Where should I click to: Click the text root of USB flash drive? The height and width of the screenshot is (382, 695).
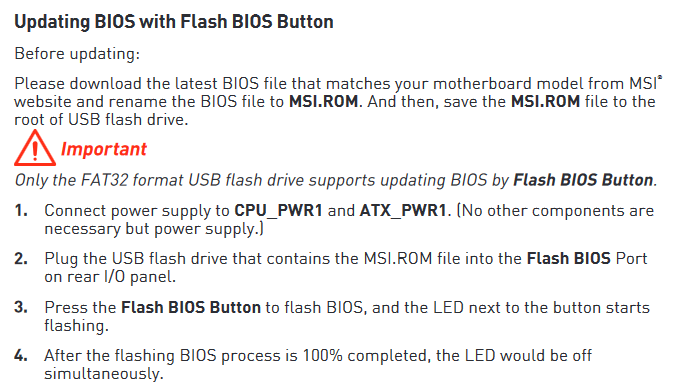tap(101, 120)
